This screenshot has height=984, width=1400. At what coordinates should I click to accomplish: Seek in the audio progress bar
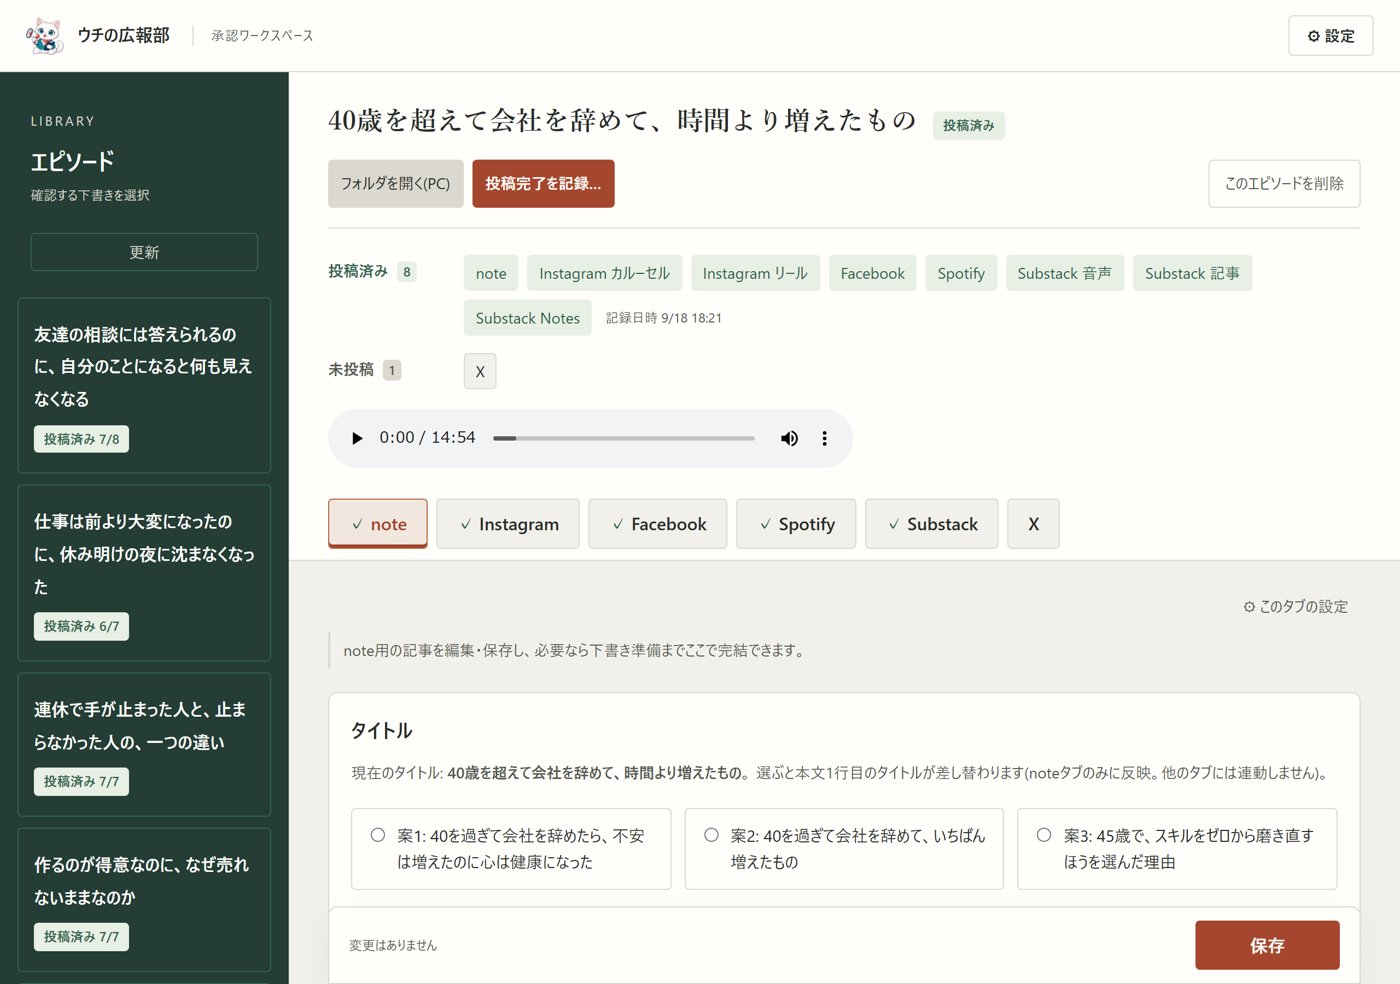624,438
